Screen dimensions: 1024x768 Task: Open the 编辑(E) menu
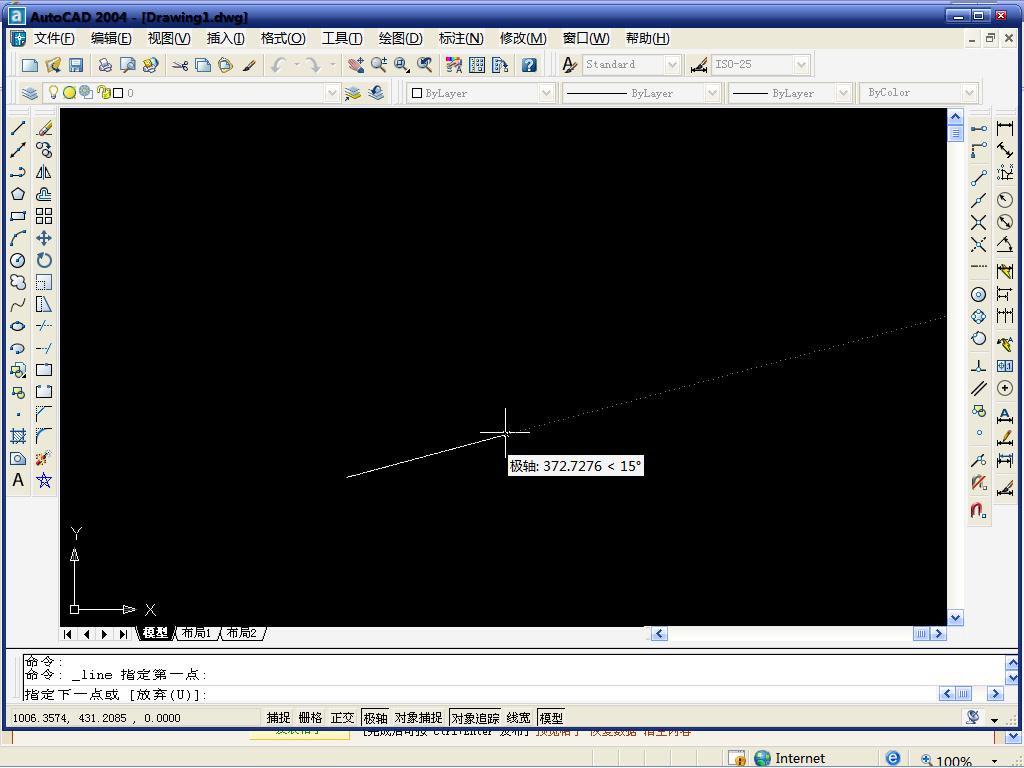pos(111,39)
